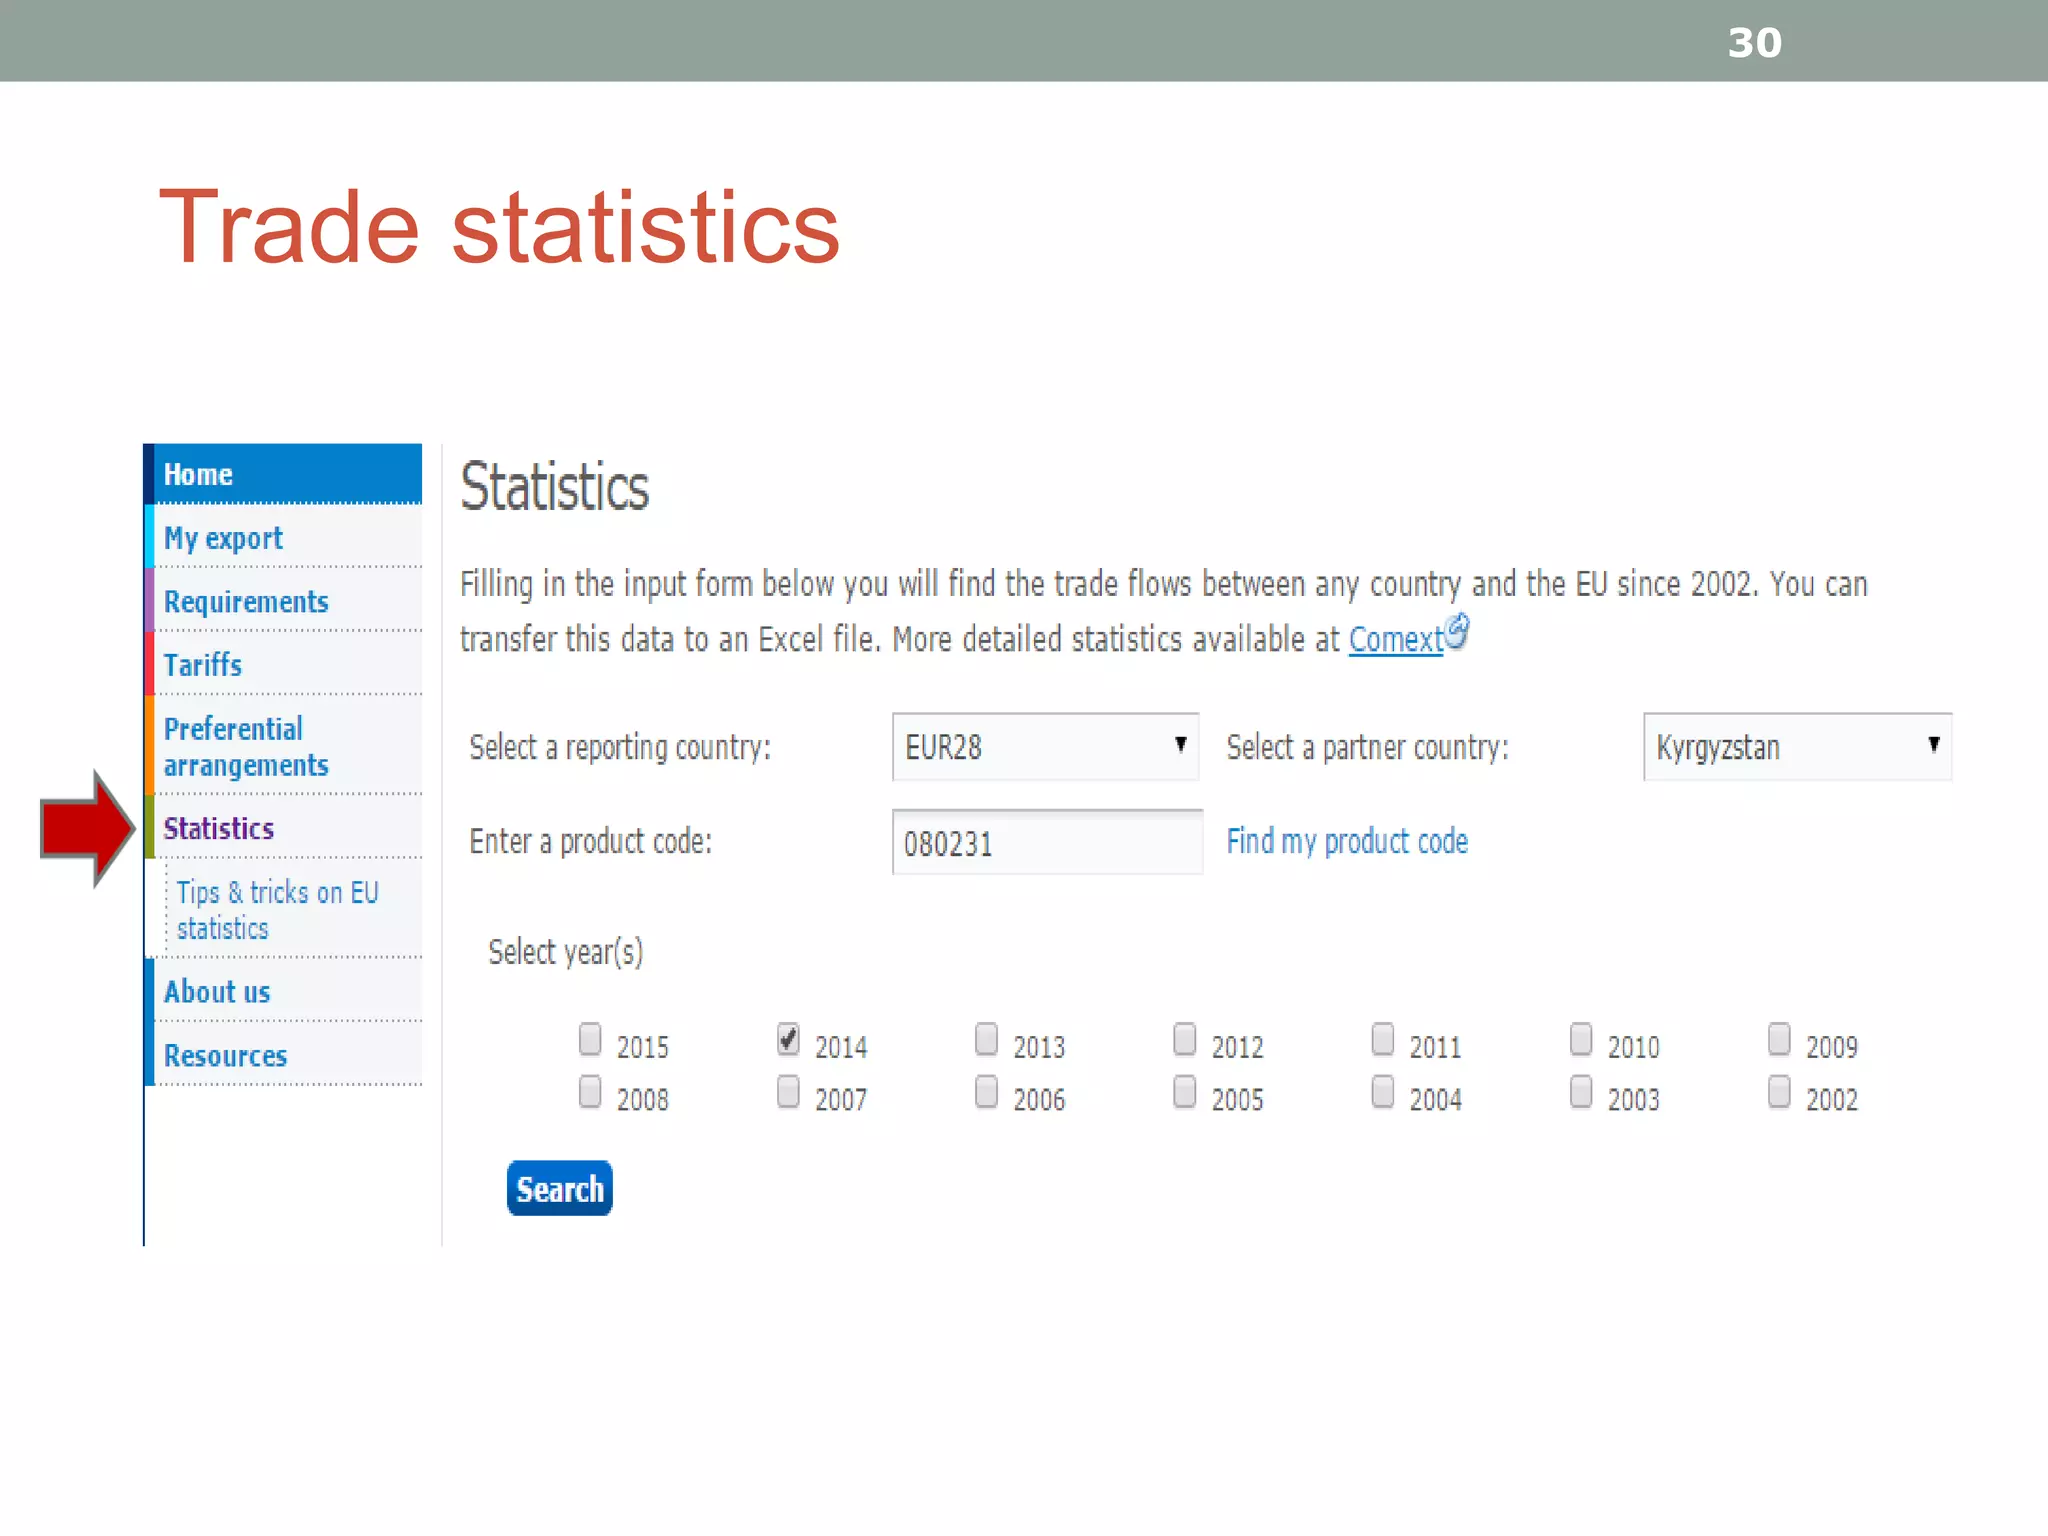This screenshot has width=2048, height=1536.
Task: Check the 2015 year checkbox
Action: (590, 1039)
